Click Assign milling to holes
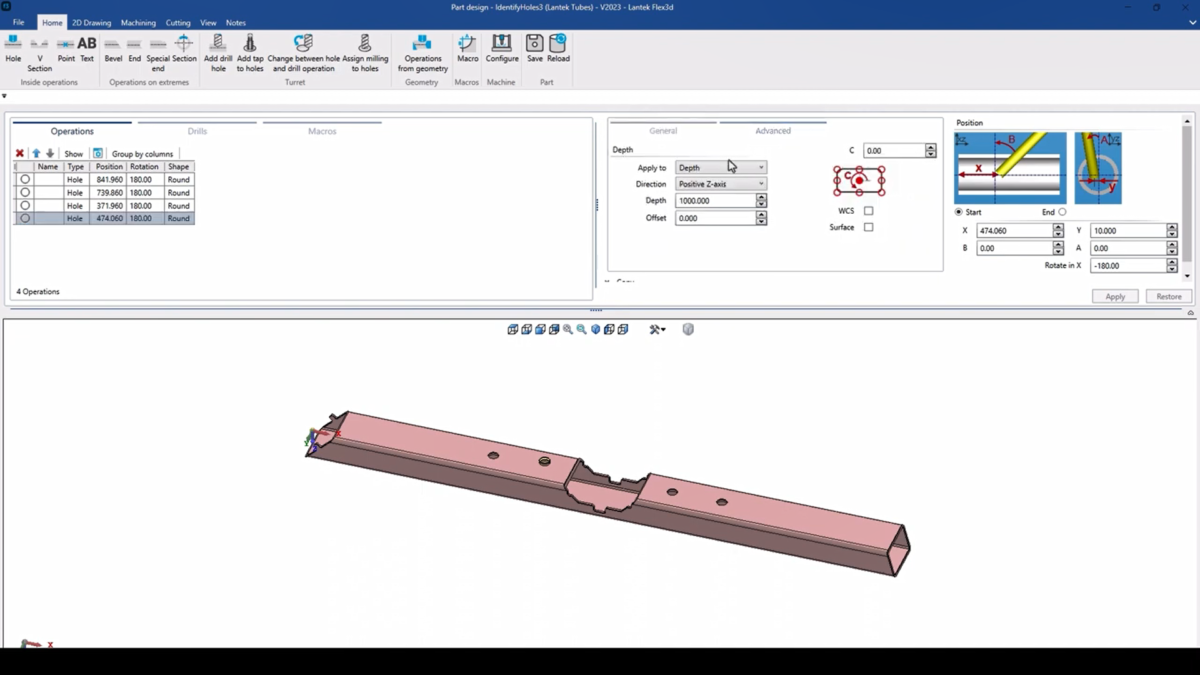Viewport: 1200px width, 675px height. pos(365,54)
